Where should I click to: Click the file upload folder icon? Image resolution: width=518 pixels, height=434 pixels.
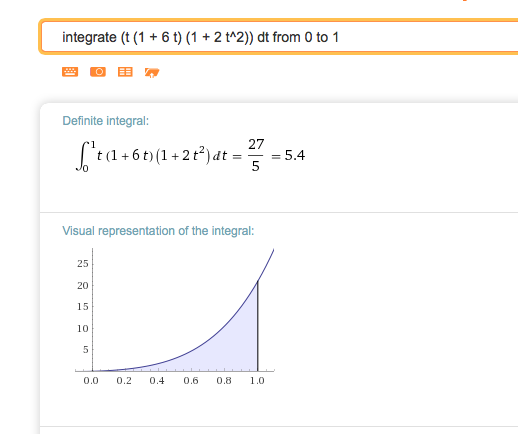[x=152, y=72]
